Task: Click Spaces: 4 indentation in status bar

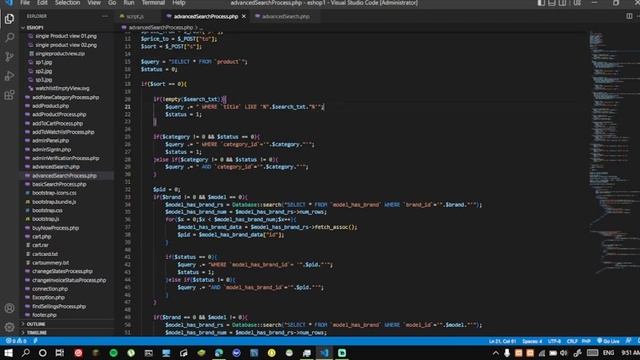Action: click(532, 341)
